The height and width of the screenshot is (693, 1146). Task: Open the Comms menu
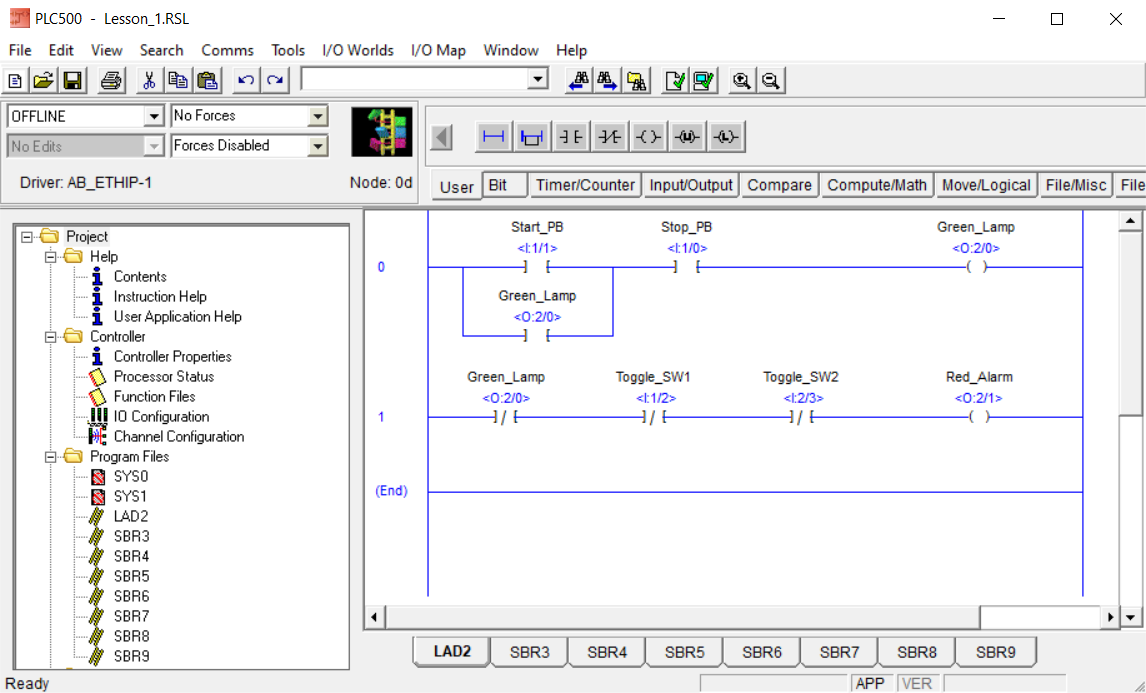pyautogui.click(x=227, y=50)
